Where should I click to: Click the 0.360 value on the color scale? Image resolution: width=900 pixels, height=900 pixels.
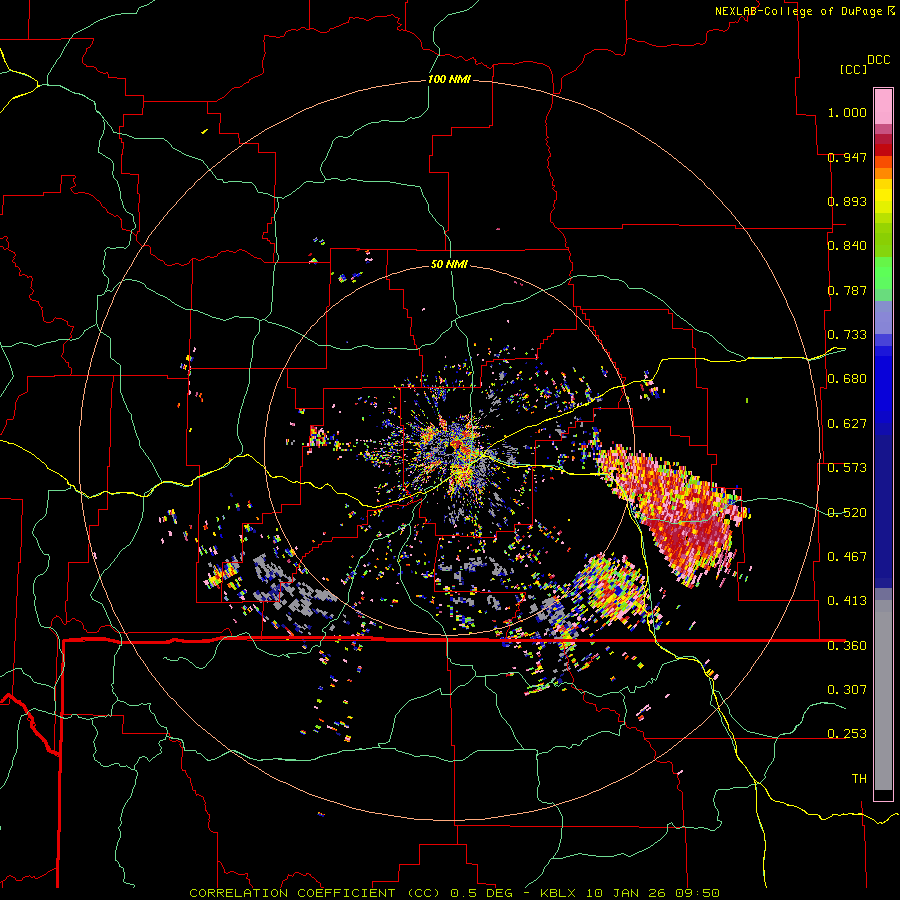point(847,646)
